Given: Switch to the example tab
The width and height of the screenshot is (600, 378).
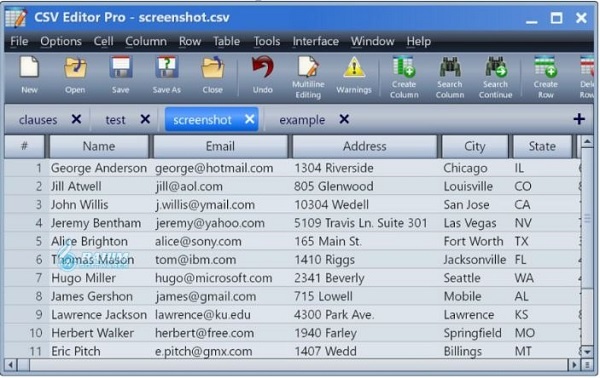Looking at the screenshot, I should (302, 120).
